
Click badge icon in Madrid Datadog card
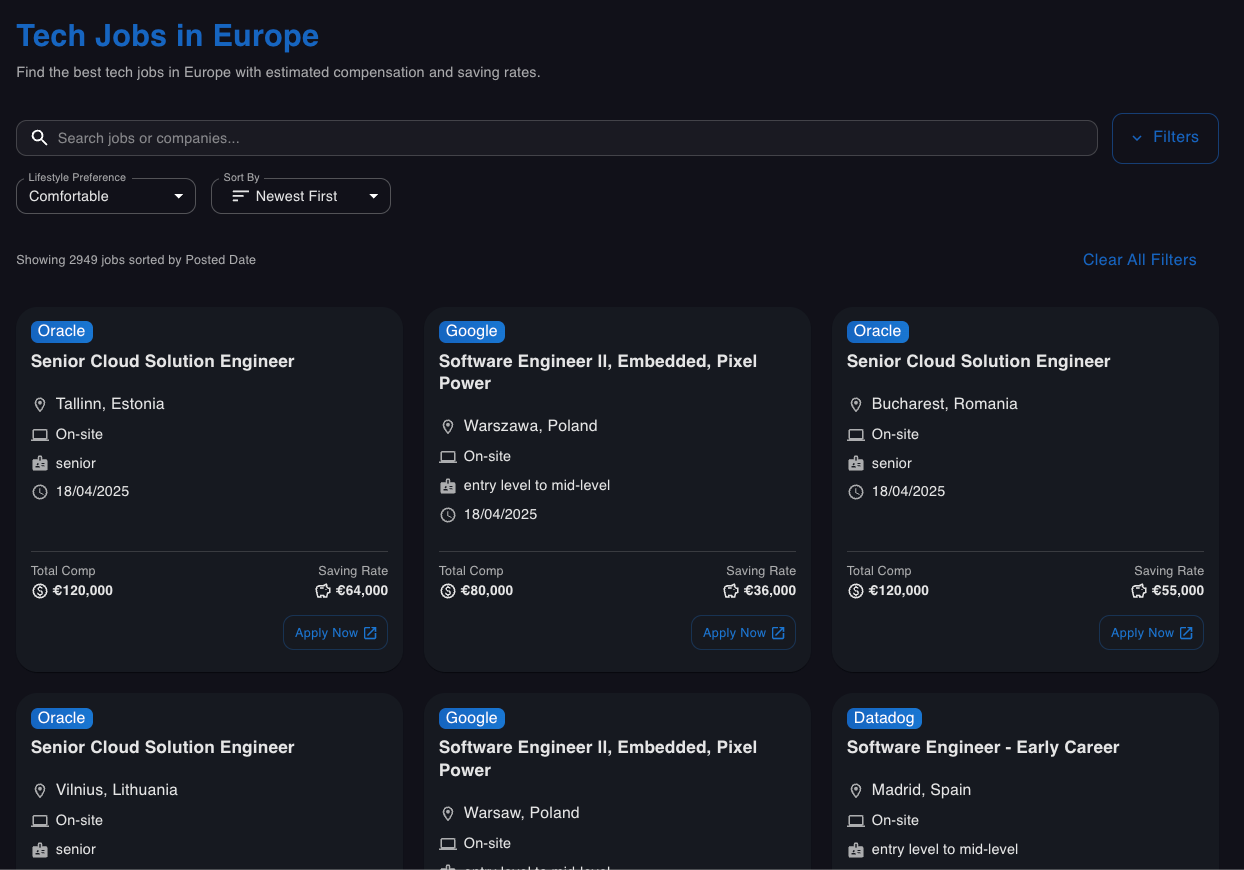856,850
